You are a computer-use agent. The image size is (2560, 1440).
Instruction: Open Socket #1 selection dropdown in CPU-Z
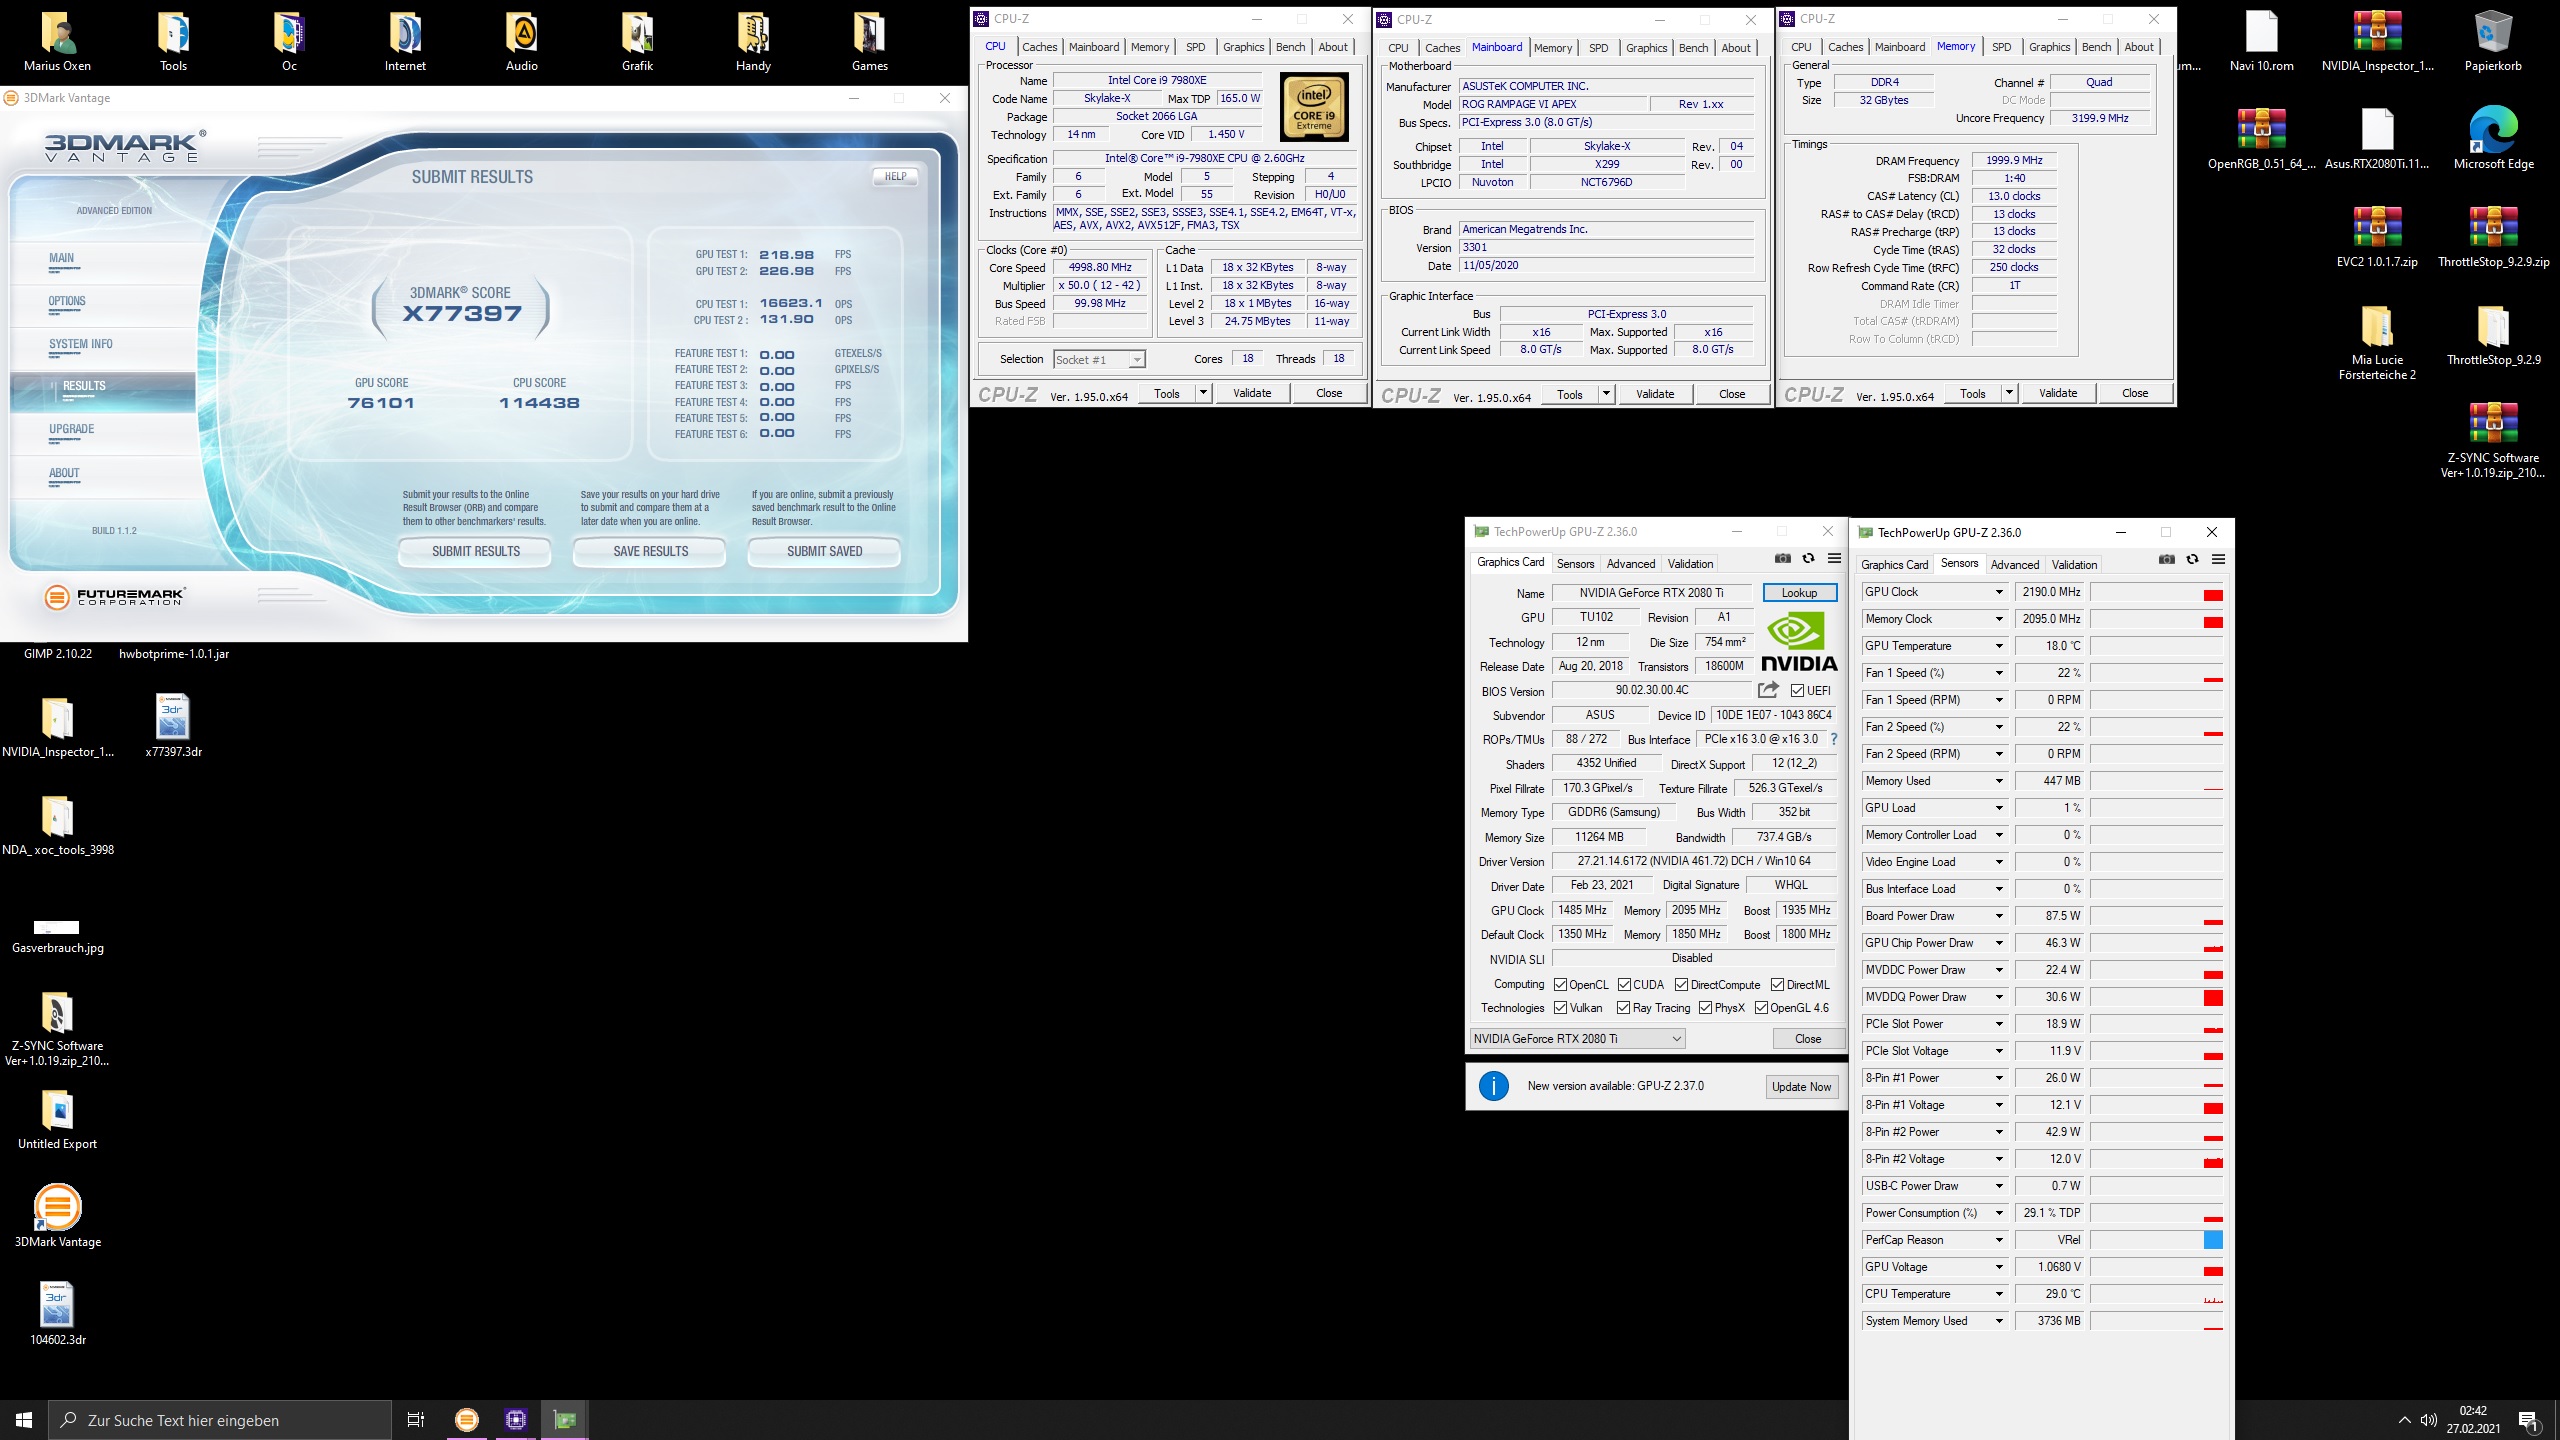(x=1099, y=359)
